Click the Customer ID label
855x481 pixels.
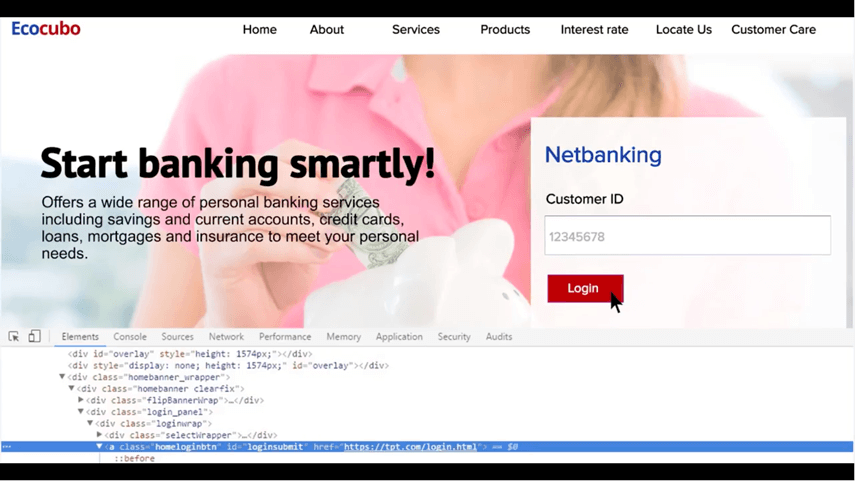coord(585,199)
